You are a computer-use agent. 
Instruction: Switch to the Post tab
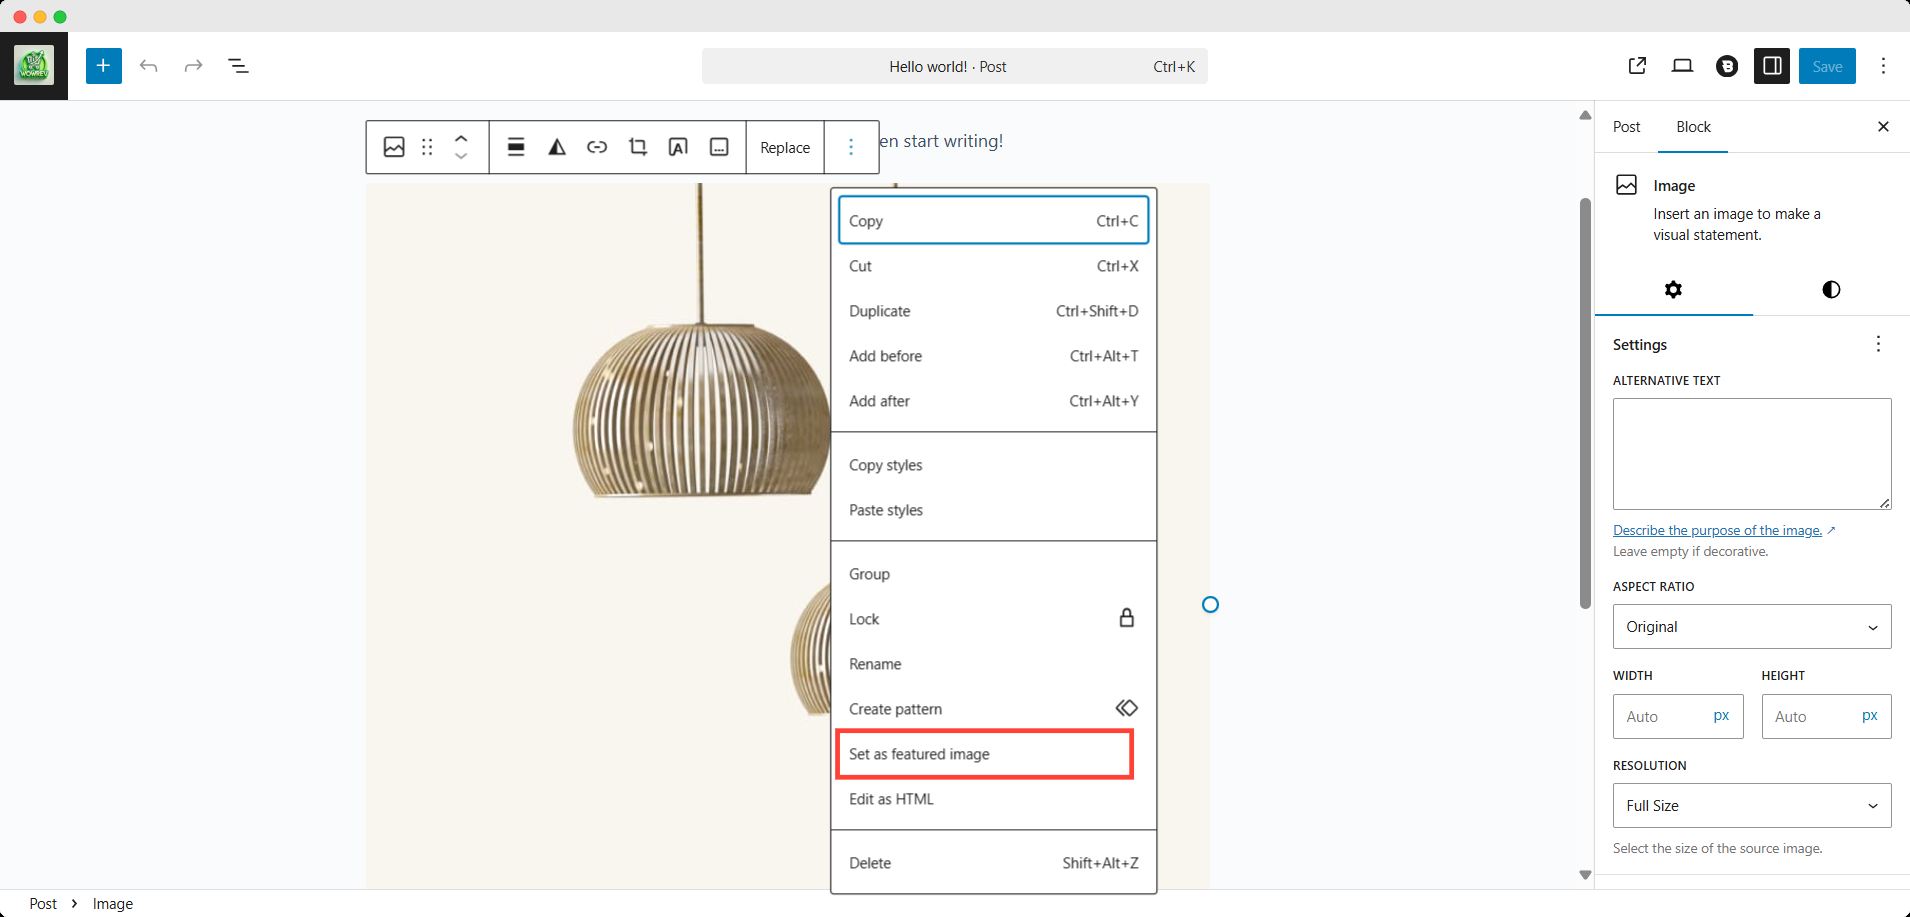point(1626,127)
